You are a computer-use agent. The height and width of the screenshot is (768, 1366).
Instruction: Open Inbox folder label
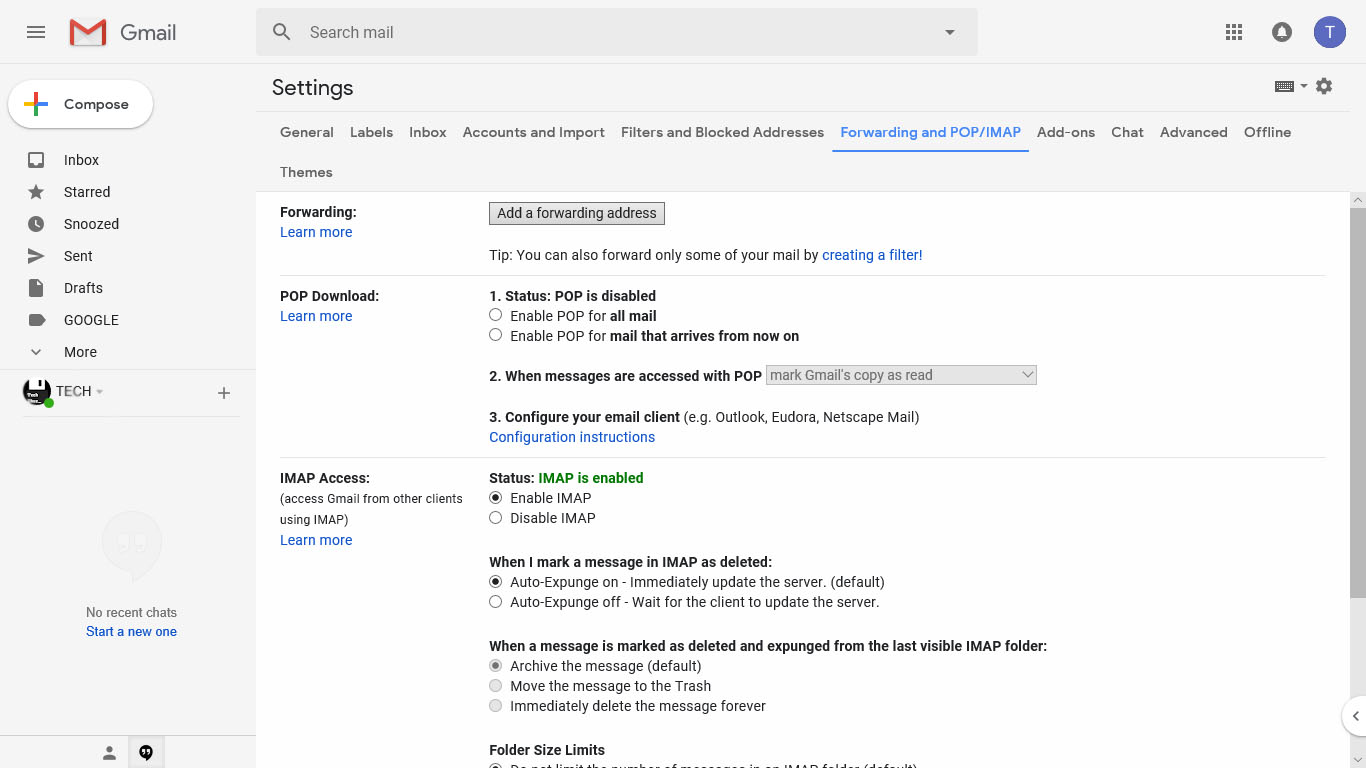[81, 160]
